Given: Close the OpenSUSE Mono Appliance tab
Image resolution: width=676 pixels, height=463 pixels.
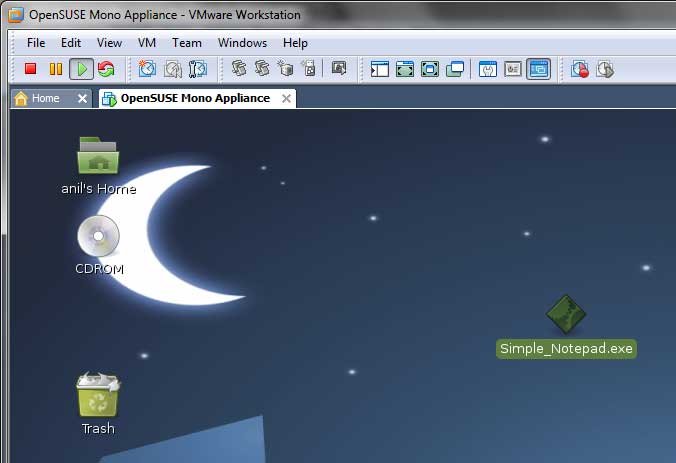Looking at the screenshot, I should click(286, 98).
